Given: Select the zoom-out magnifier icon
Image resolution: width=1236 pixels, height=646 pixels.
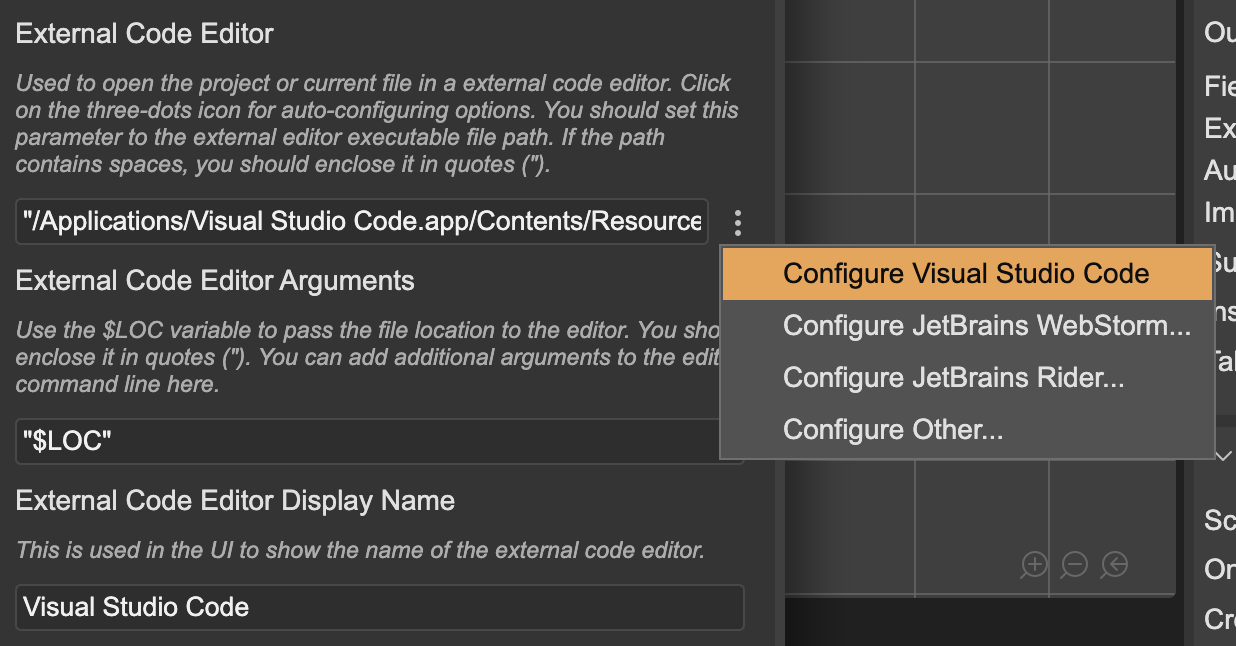Looking at the screenshot, I should [1073, 566].
